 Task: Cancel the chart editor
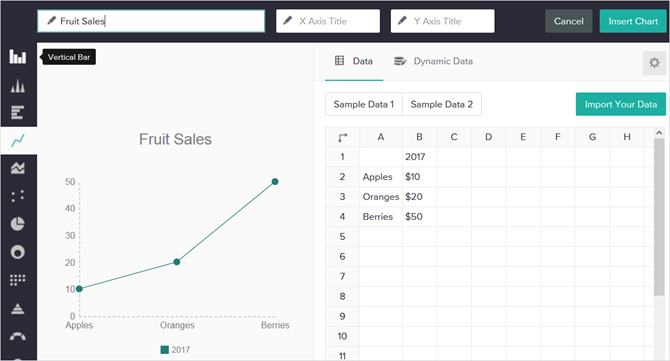(569, 21)
